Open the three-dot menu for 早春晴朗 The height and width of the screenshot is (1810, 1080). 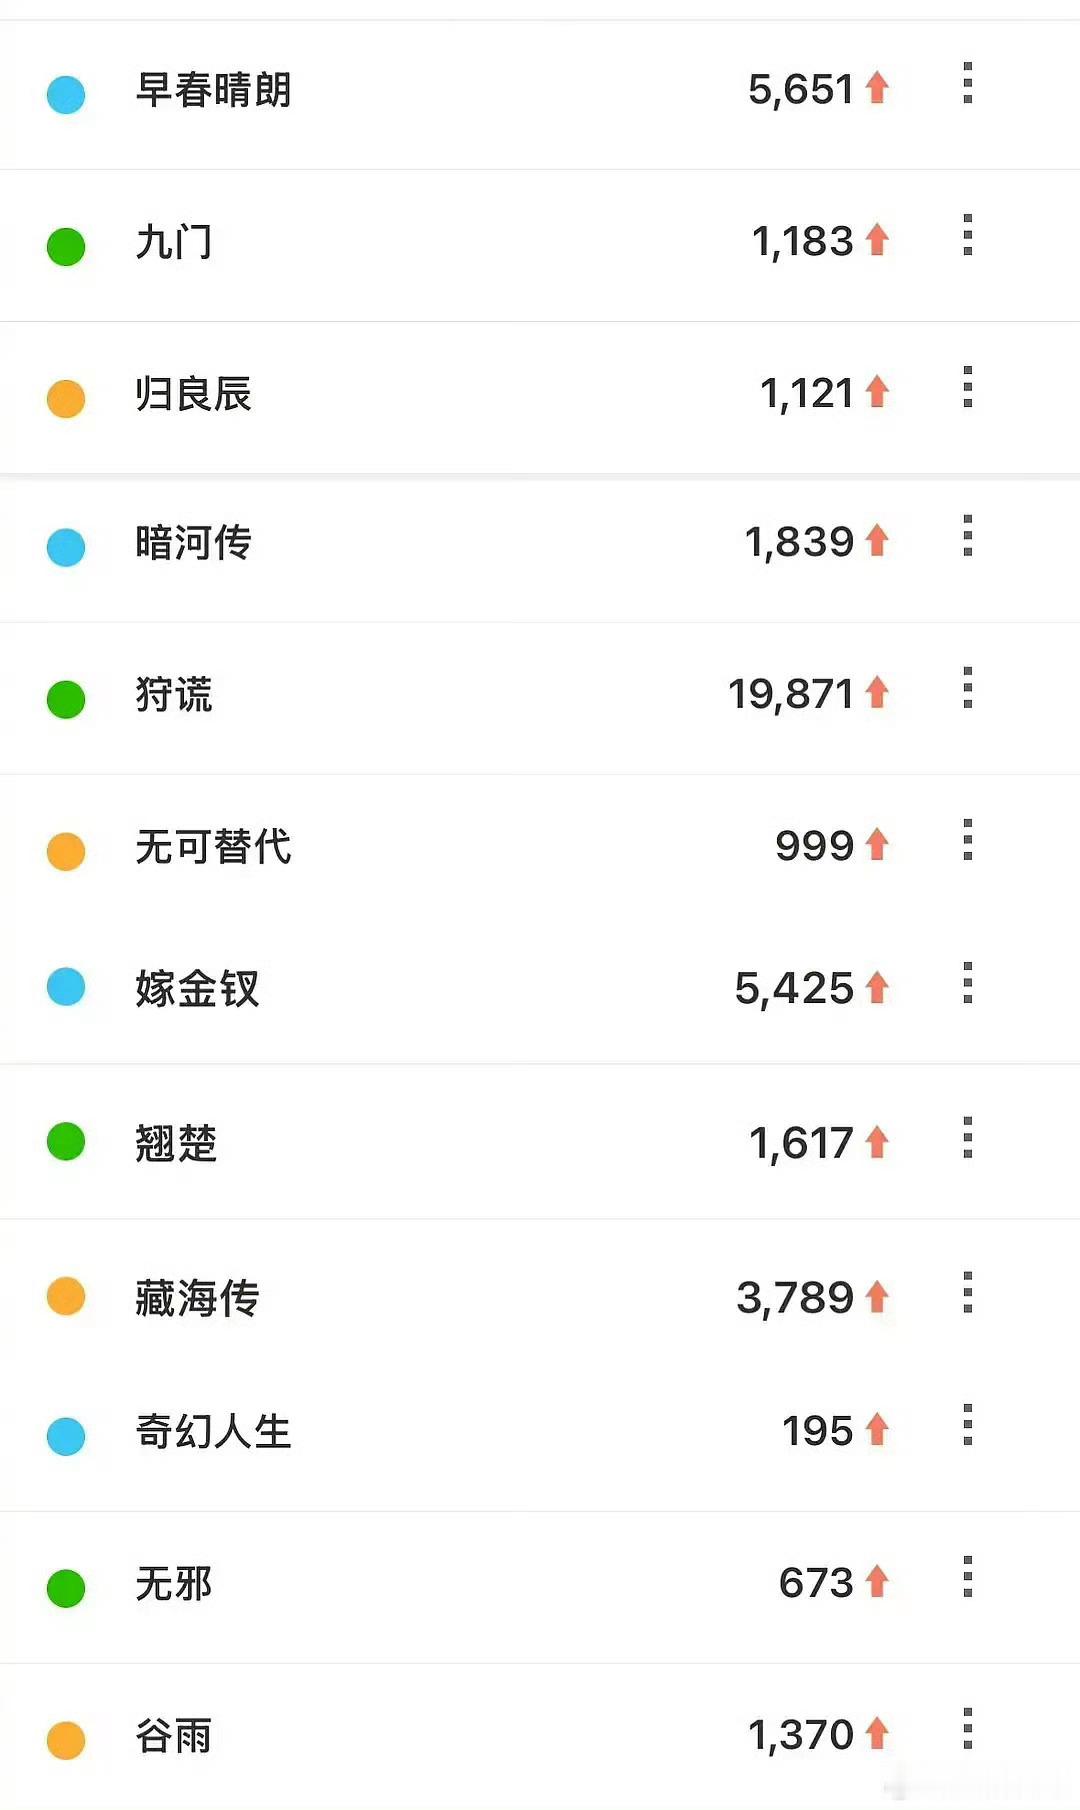click(967, 83)
